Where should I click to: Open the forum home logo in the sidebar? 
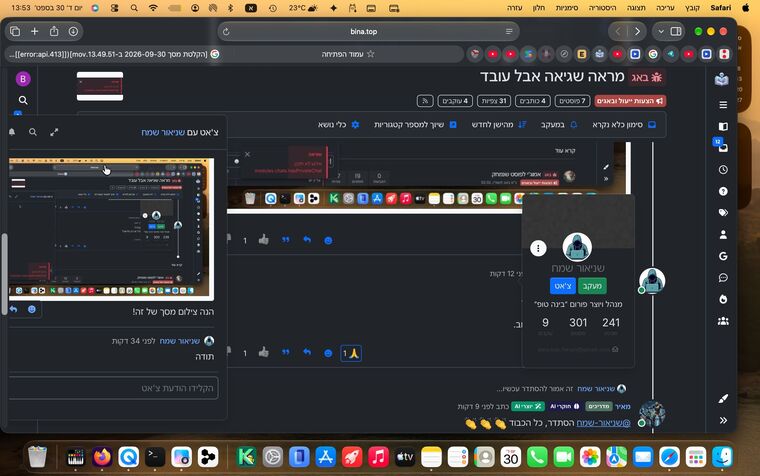point(722,79)
